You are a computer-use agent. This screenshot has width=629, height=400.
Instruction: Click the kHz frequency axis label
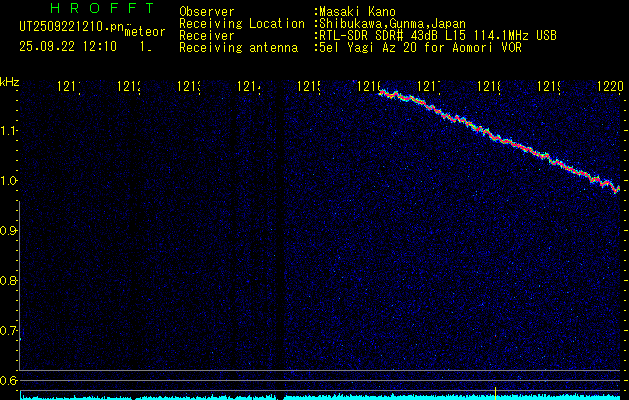(10, 80)
